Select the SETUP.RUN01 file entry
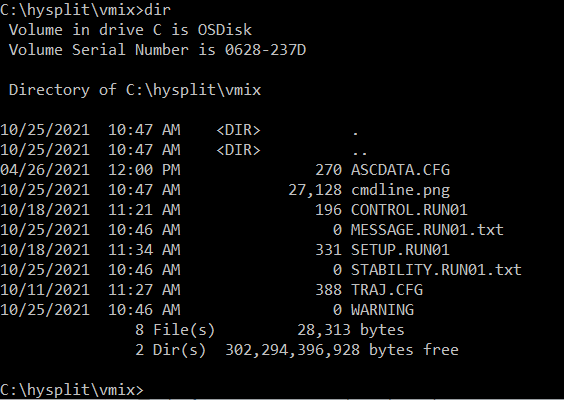This screenshot has width=564, height=400. point(400,250)
